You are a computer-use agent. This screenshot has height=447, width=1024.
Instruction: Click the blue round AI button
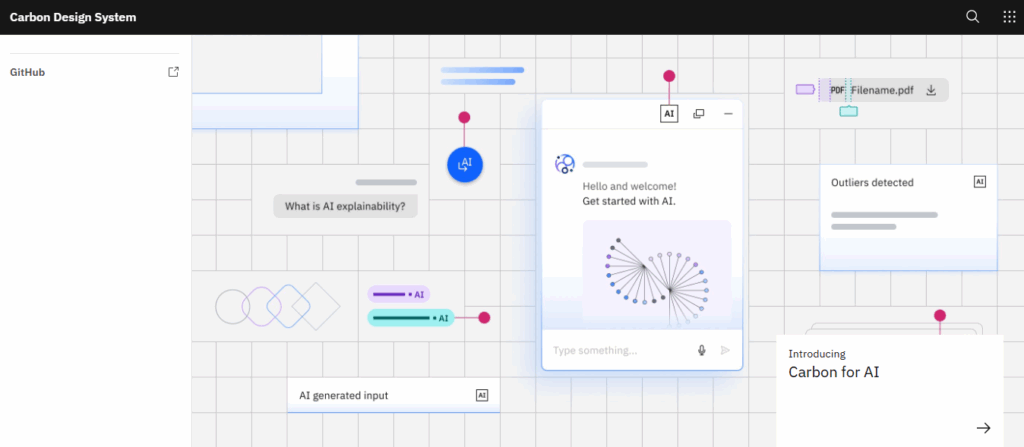click(464, 165)
